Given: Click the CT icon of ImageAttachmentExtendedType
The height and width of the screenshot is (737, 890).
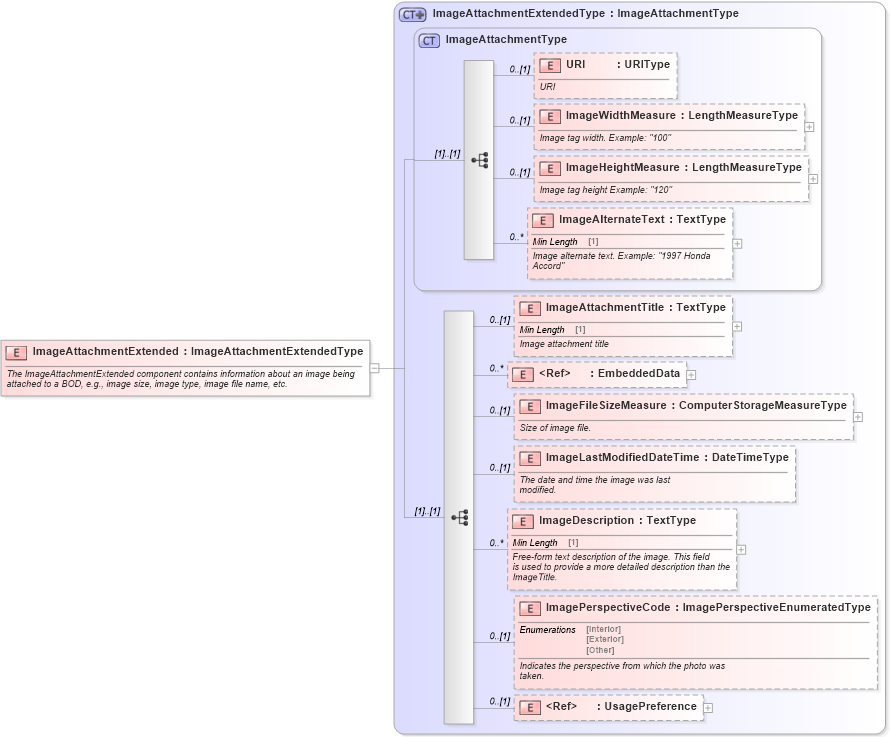Looking at the screenshot, I should click(410, 13).
